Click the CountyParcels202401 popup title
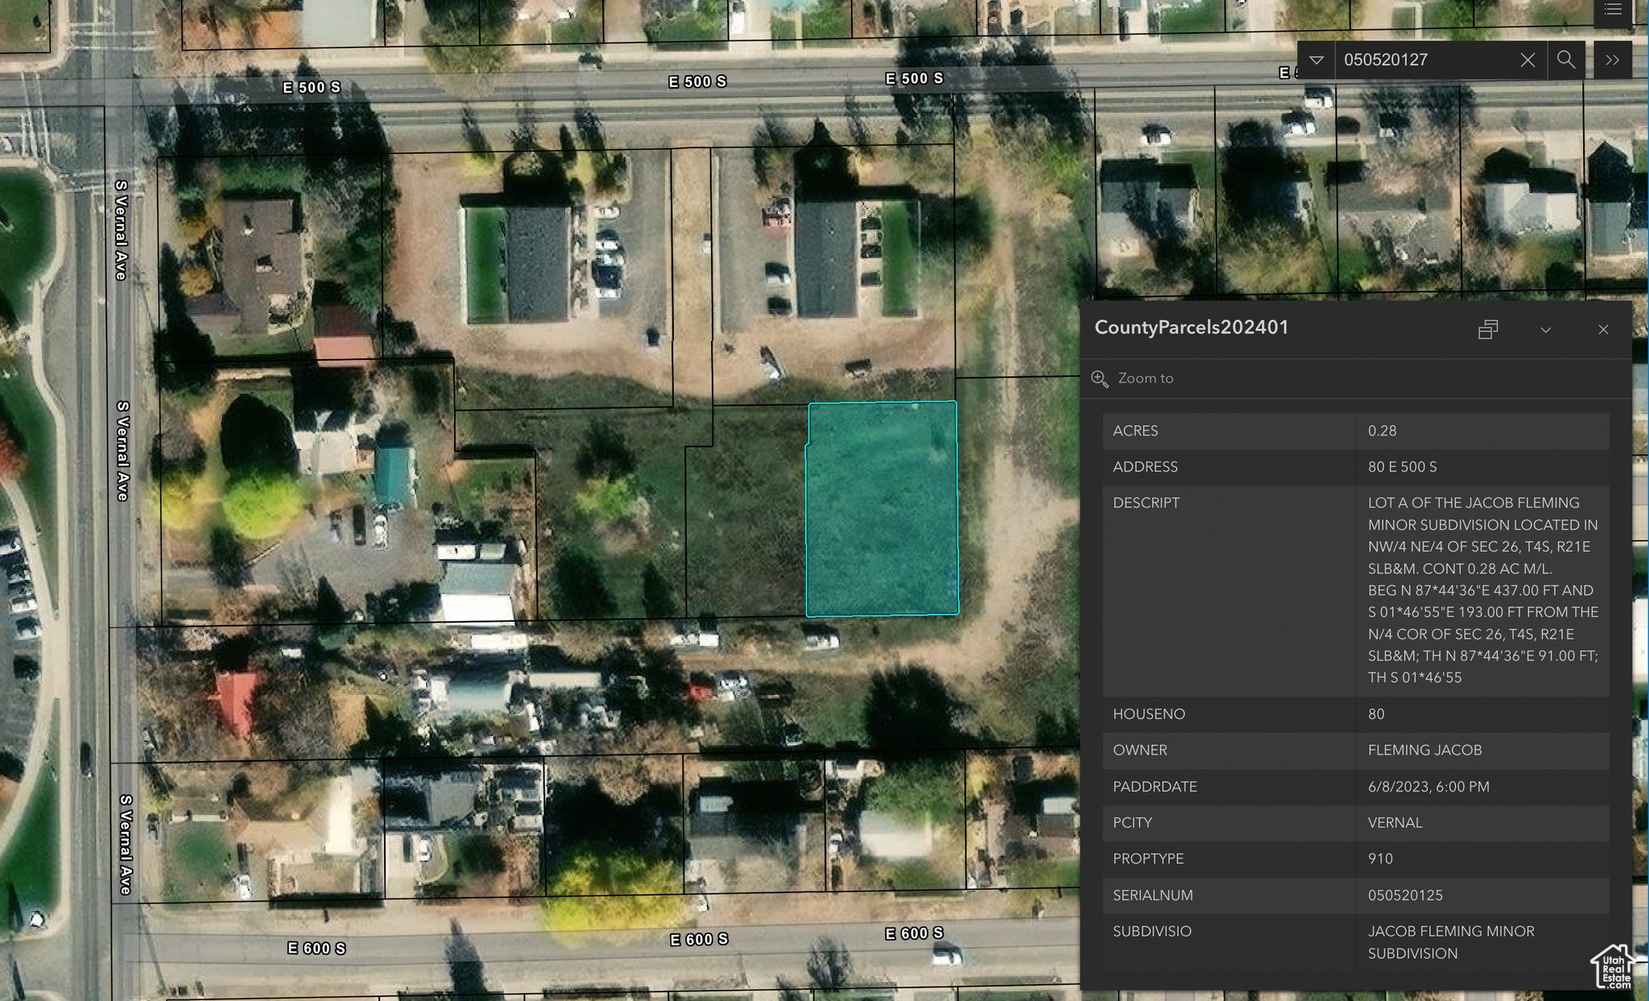Viewport: 1649px width, 1001px height. [x=1191, y=328]
